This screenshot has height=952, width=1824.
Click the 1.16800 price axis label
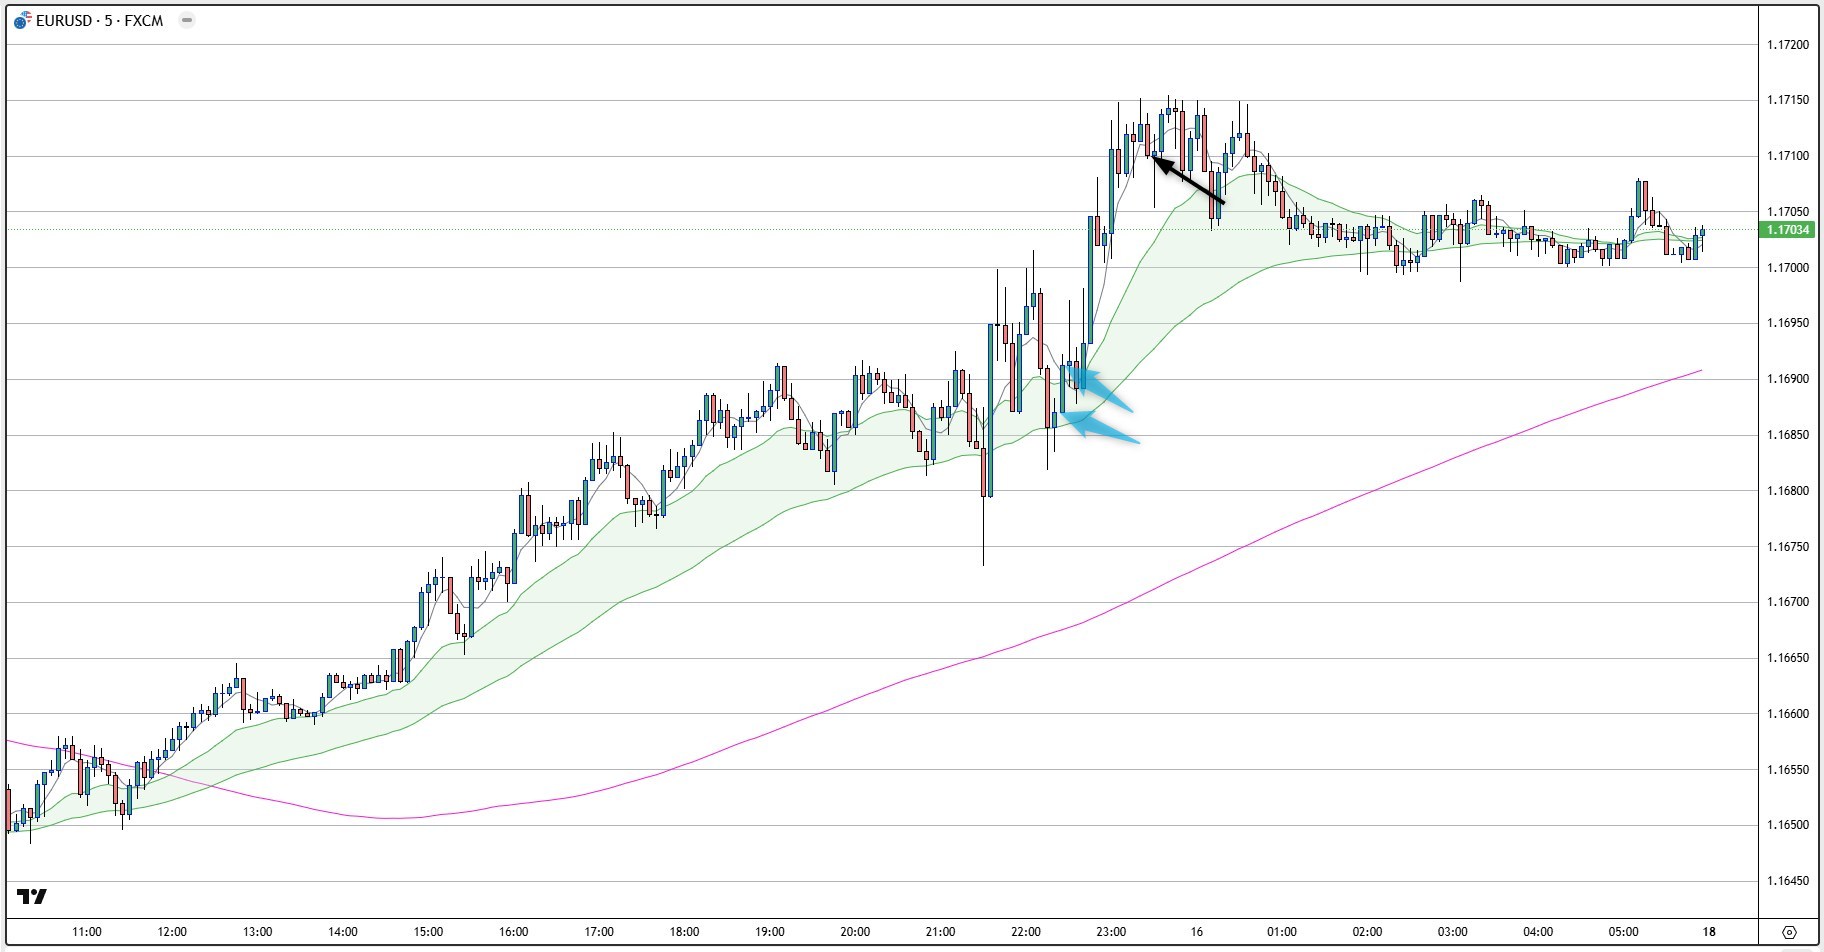1788,491
